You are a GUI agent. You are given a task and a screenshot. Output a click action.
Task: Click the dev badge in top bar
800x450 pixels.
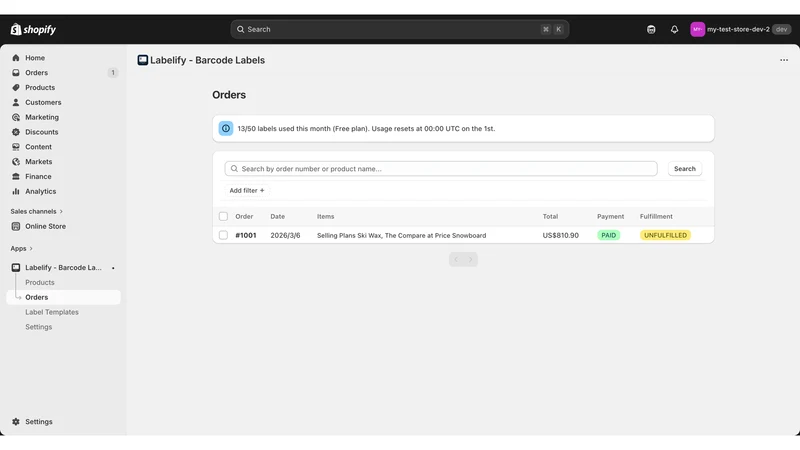pos(781,30)
